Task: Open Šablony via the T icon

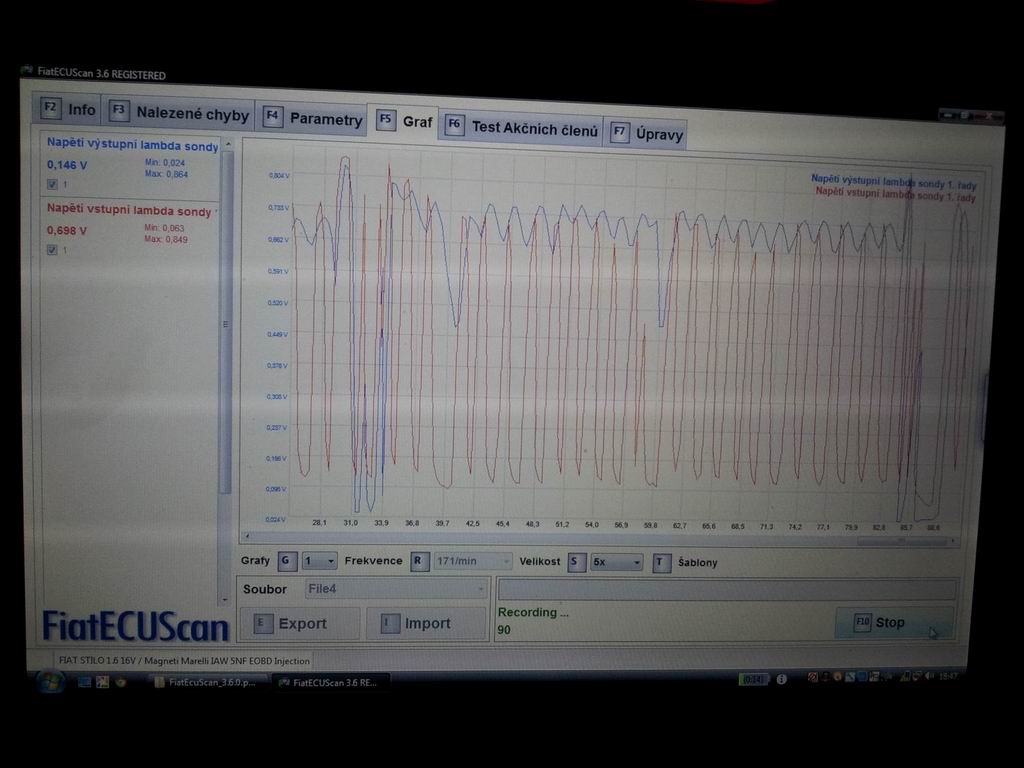Action: (x=661, y=563)
